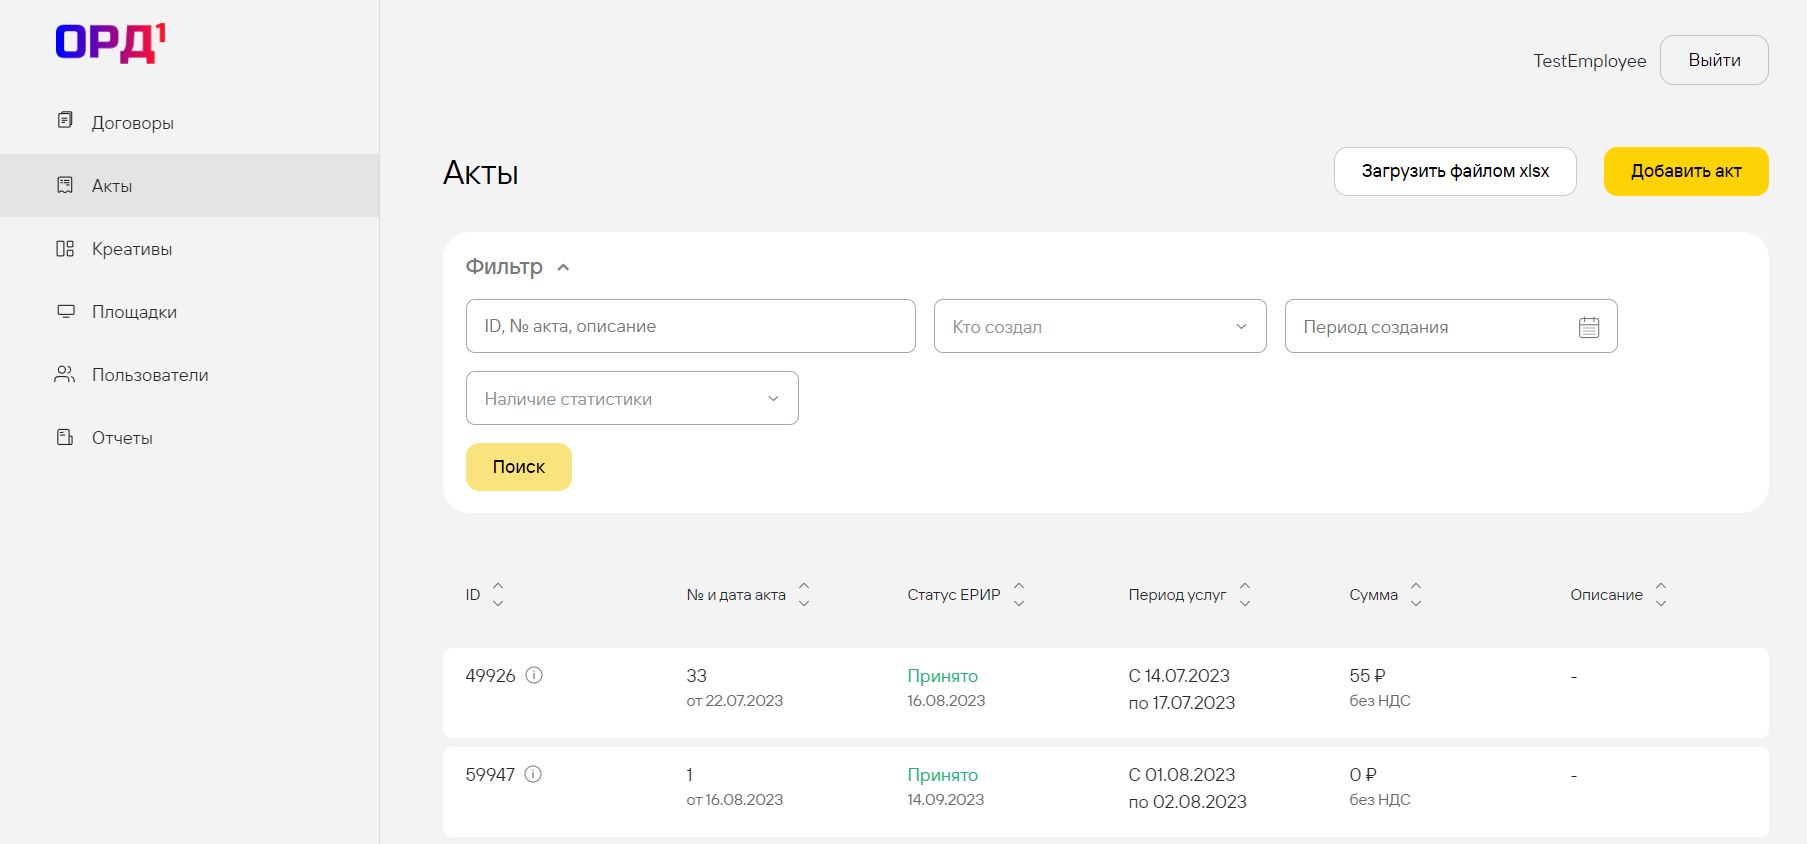Open Пользователи section
This screenshot has width=1807, height=844.
click(190, 374)
